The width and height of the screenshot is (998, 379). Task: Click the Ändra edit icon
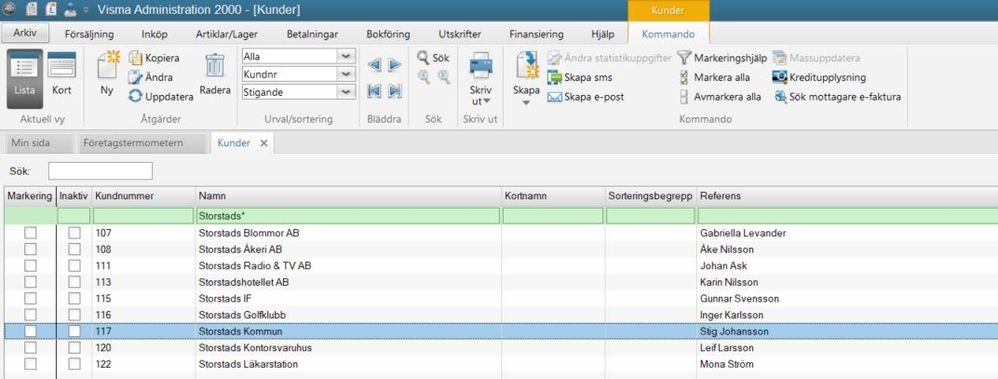click(x=136, y=78)
